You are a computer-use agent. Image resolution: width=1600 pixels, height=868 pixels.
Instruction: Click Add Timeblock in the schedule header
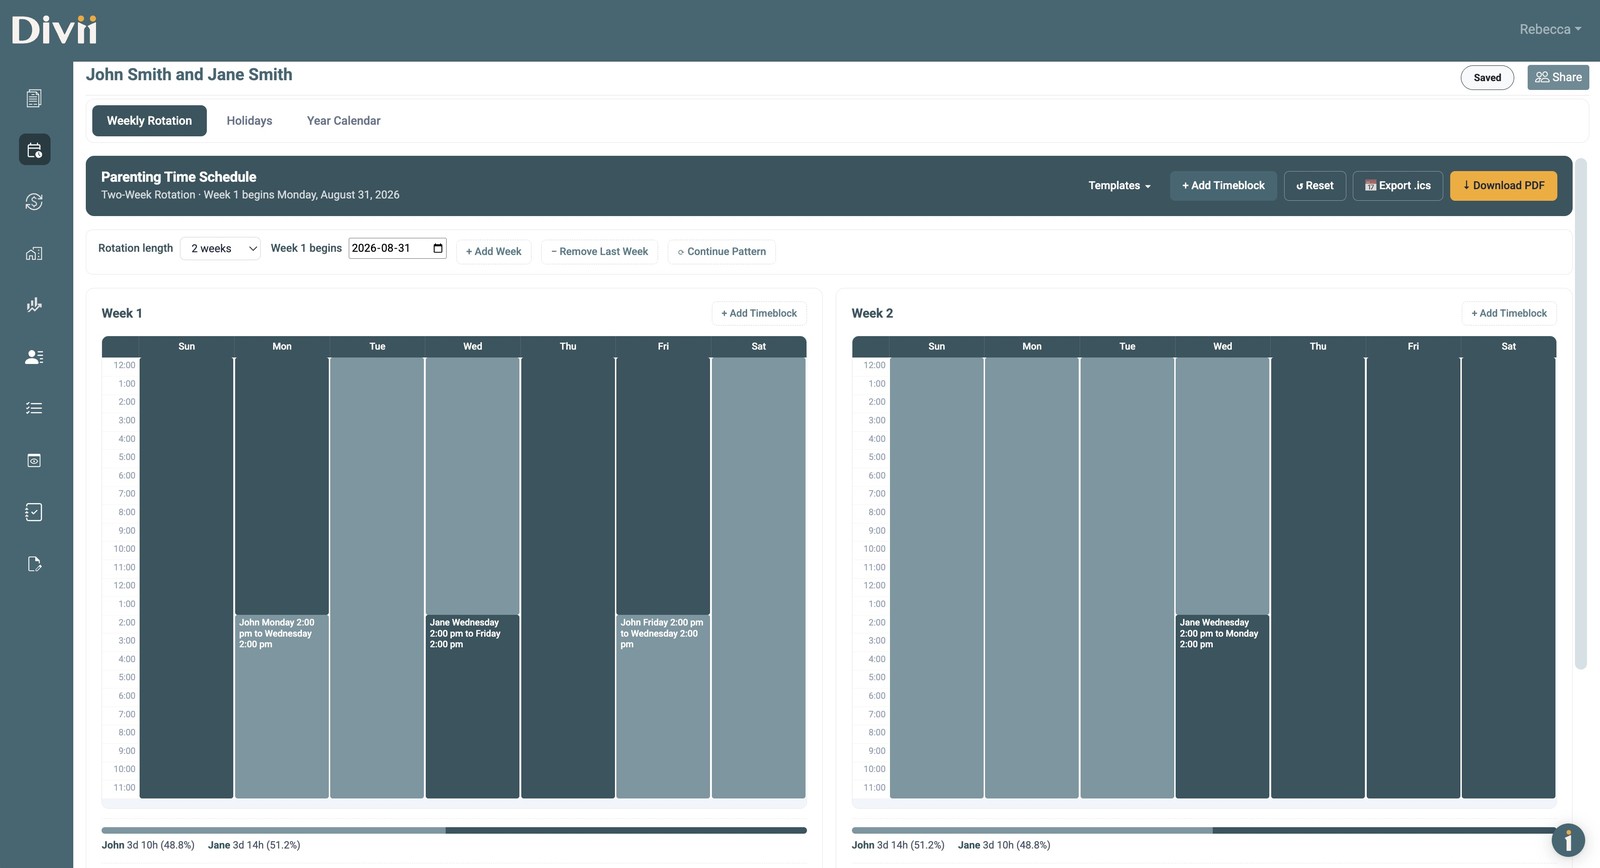pos(1223,186)
